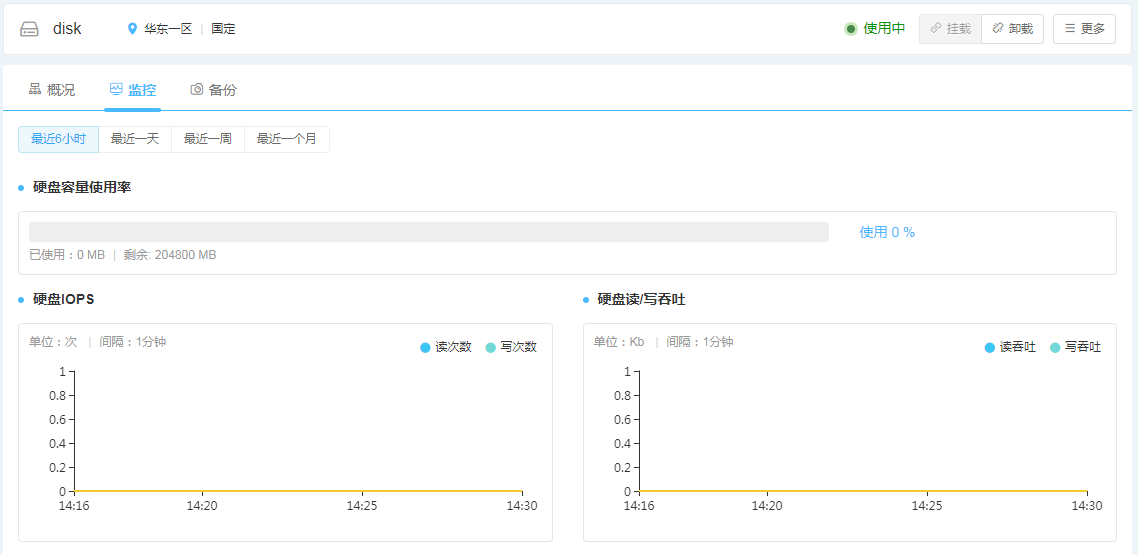Toggle 读吞吐 legend series in throughput chart
This screenshot has height=555, width=1138.
(1010, 348)
